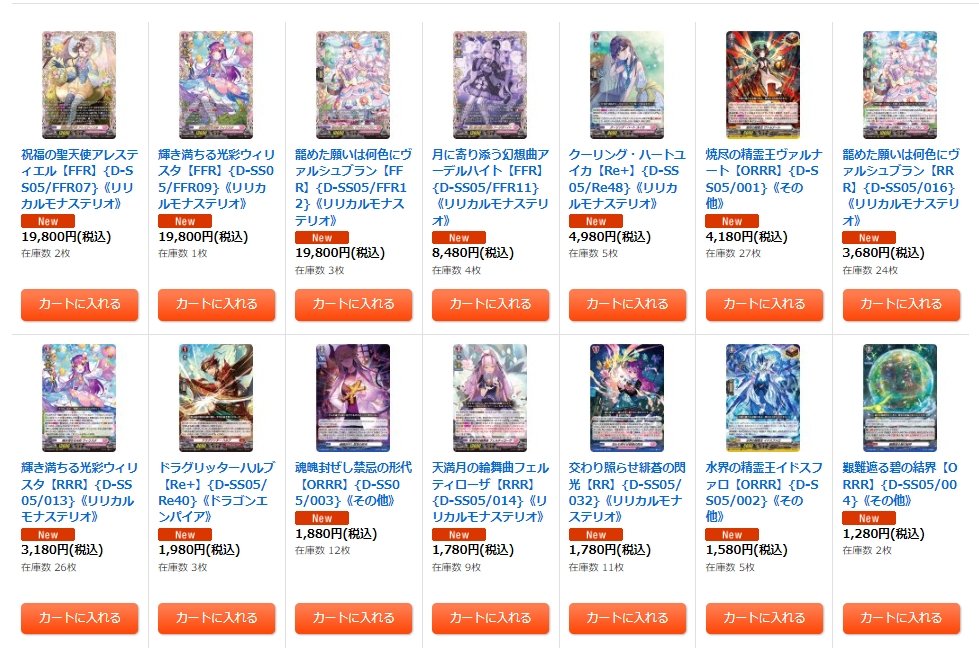Open the 輝き満ちる光彩ウィリスタ FFR card thumbnail
The image size is (979, 648).
(216, 85)
